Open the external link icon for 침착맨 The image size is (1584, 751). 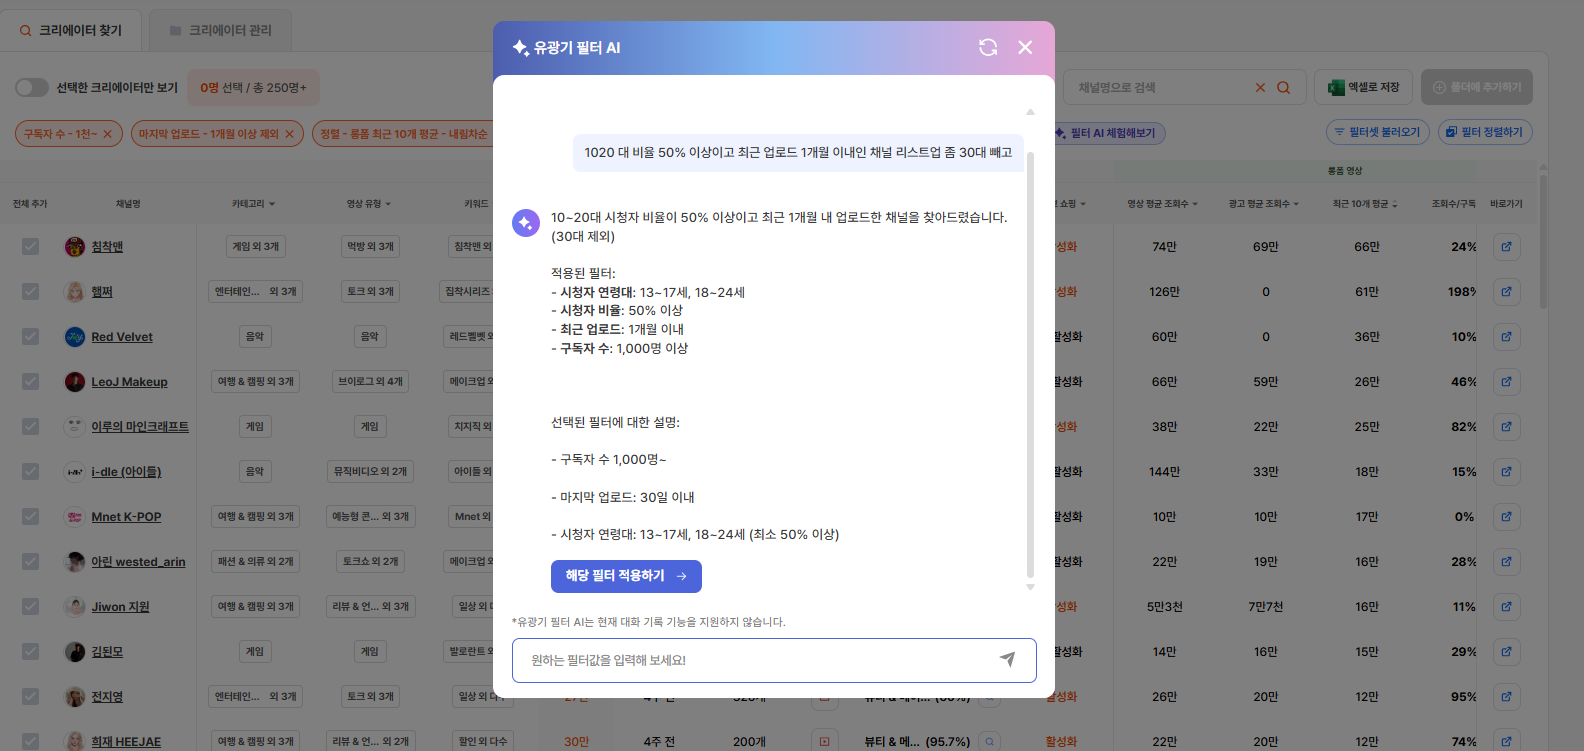1506,247
